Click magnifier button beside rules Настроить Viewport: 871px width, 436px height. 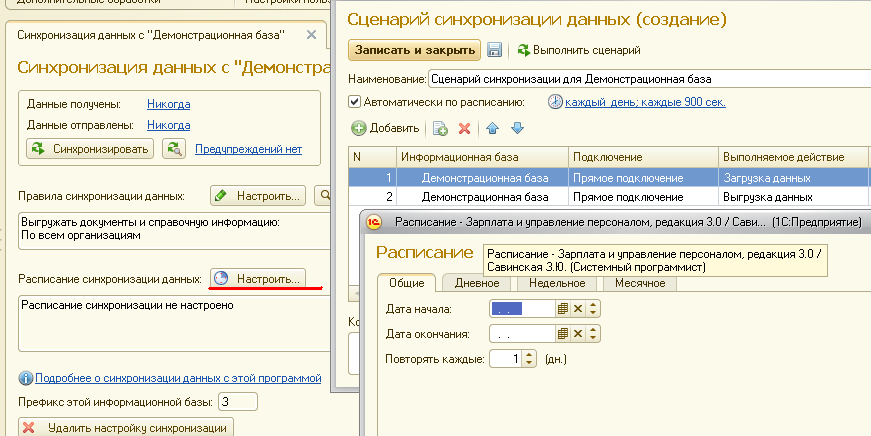[x=323, y=196]
